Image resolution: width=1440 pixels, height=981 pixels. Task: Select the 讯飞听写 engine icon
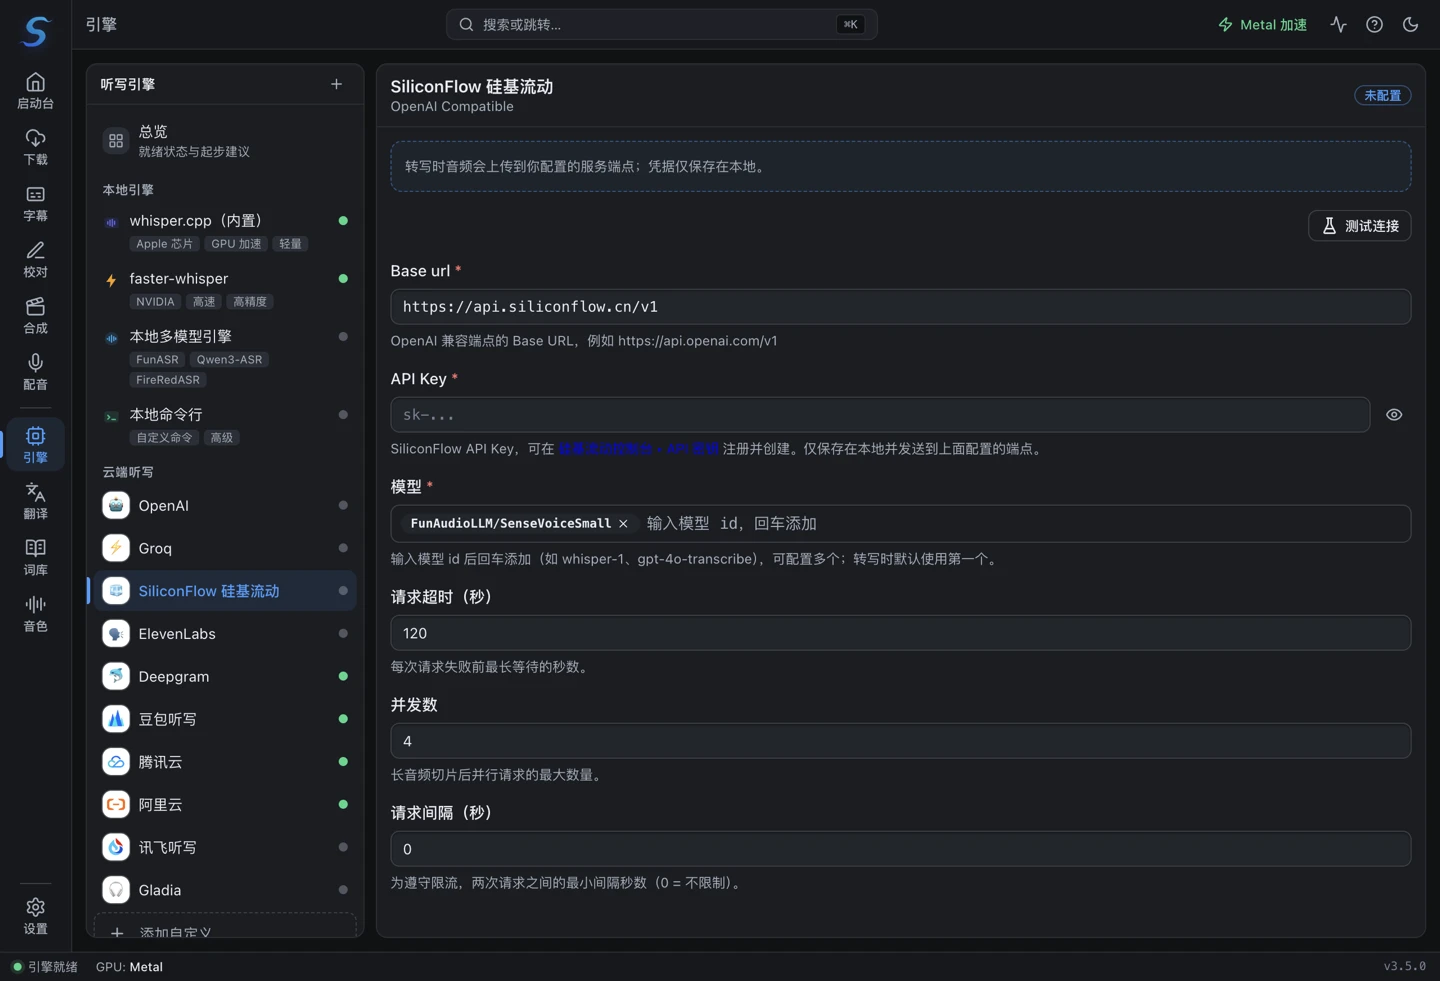116,847
